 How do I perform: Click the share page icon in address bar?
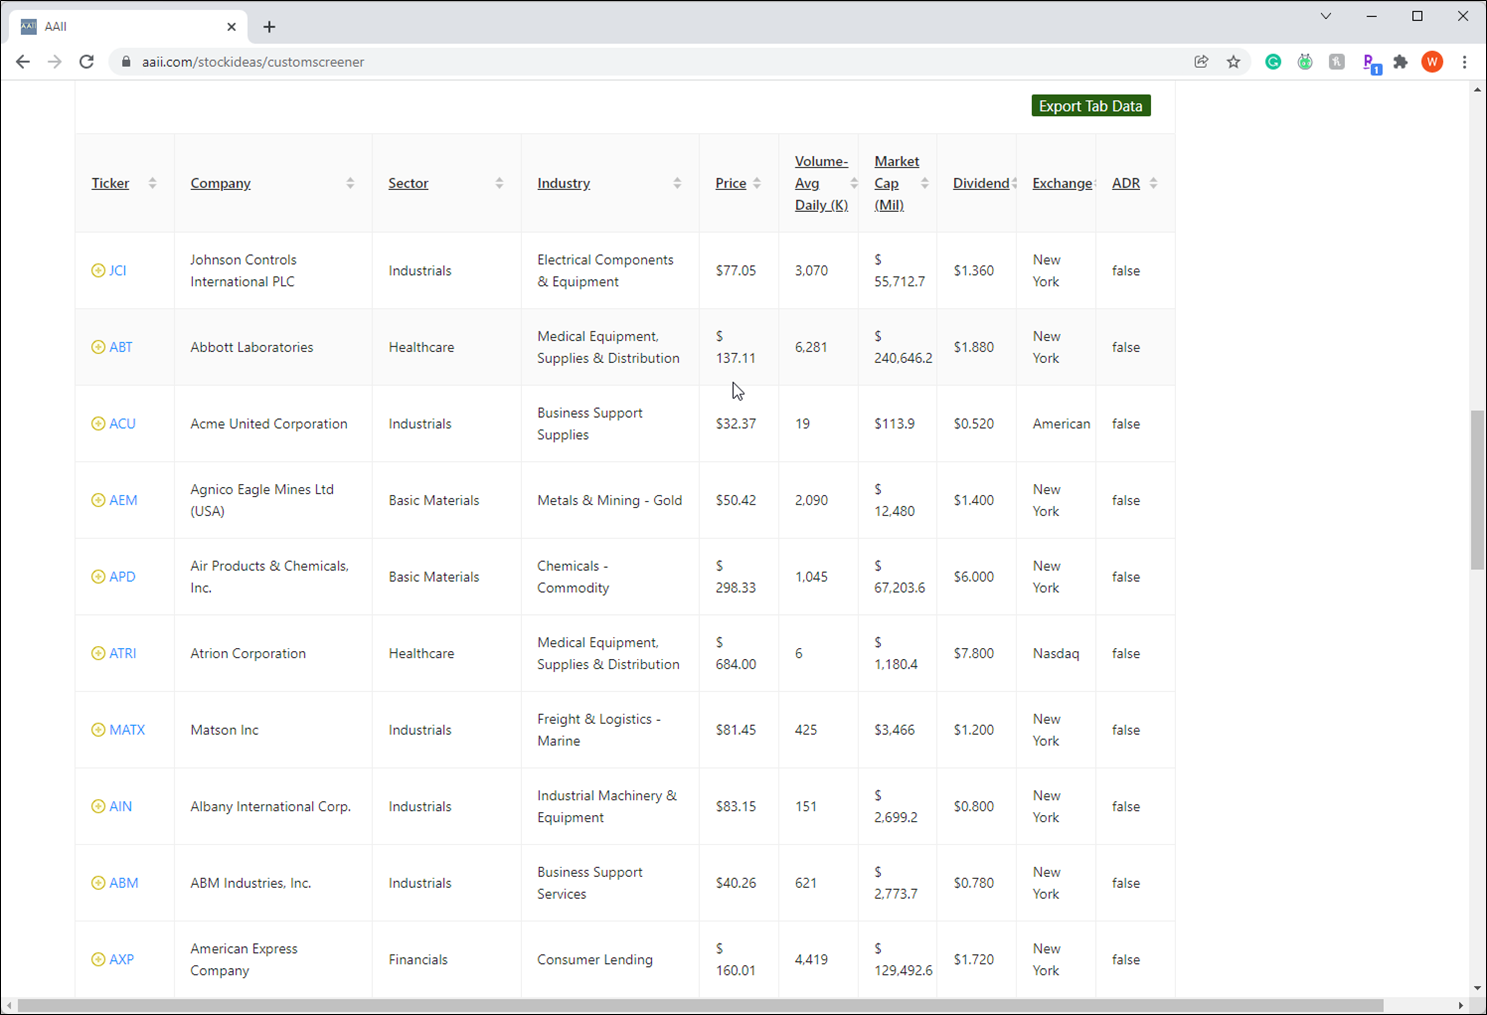pos(1201,62)
